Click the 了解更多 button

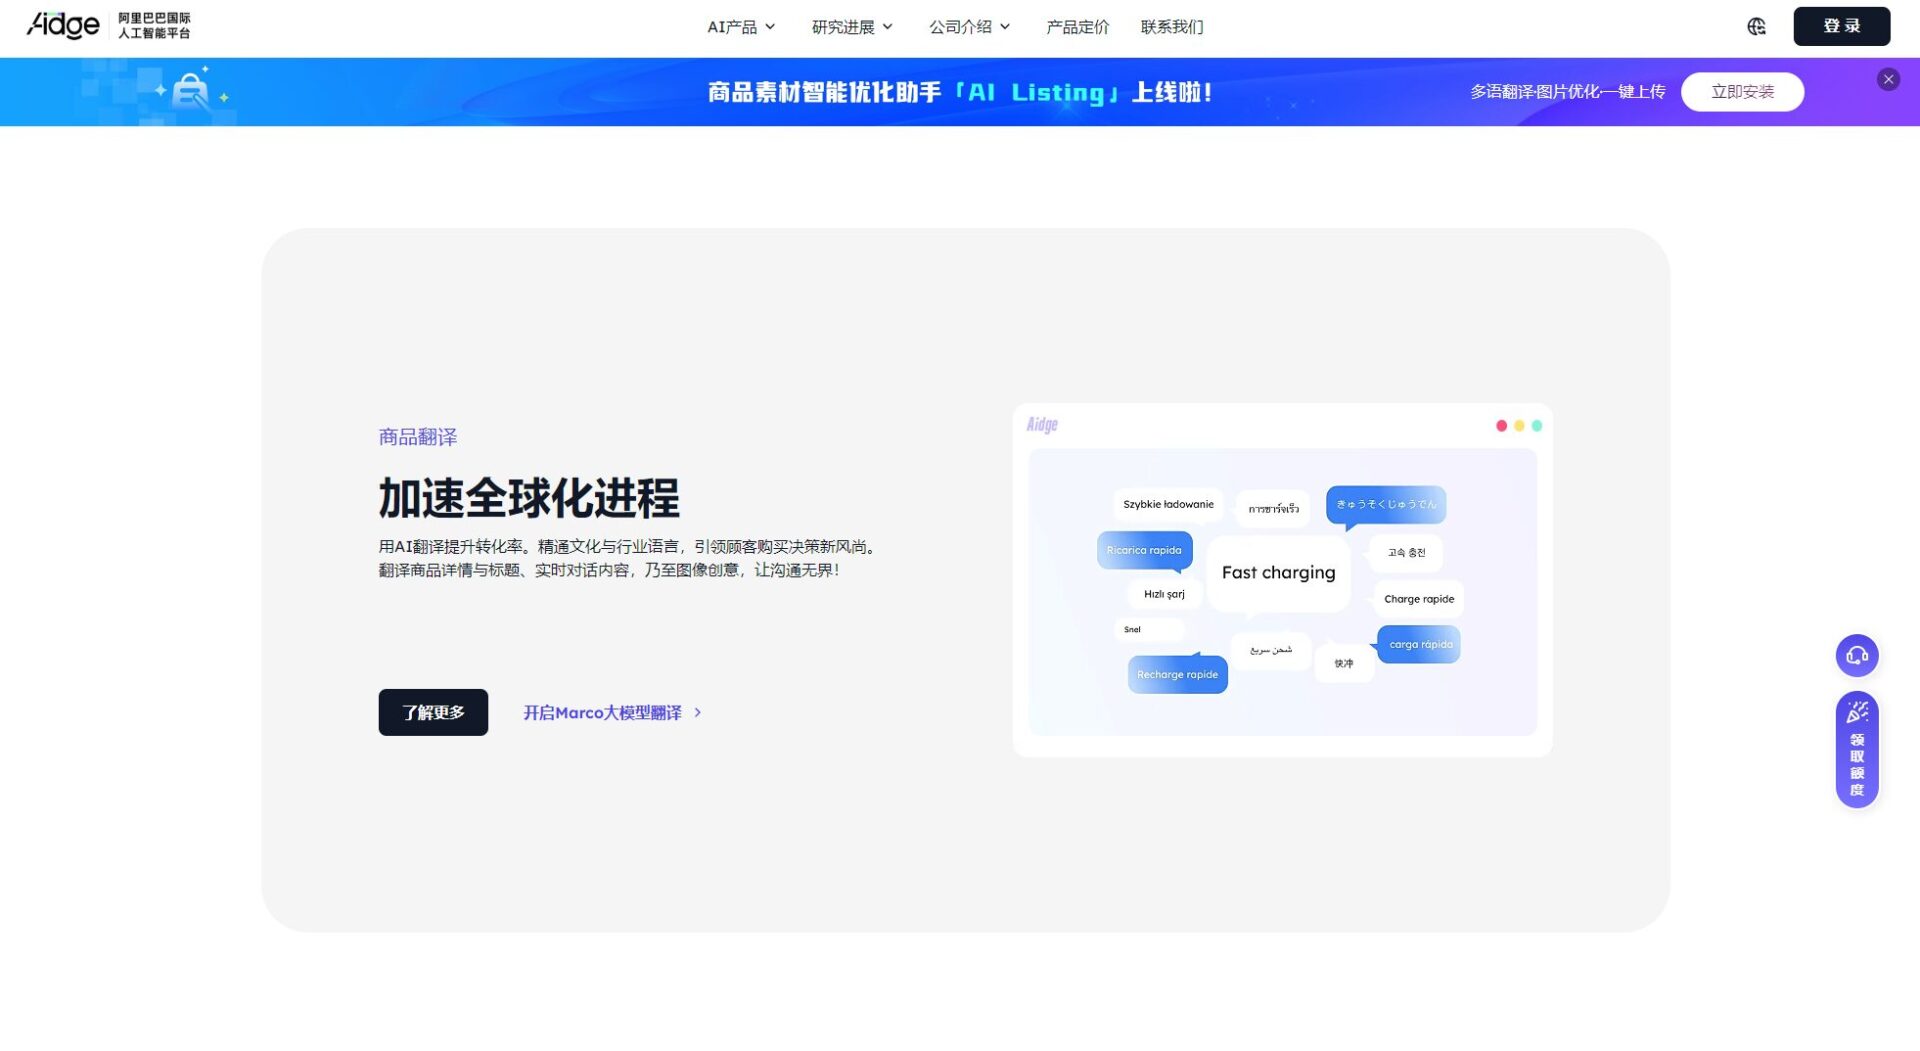(432, 712)
